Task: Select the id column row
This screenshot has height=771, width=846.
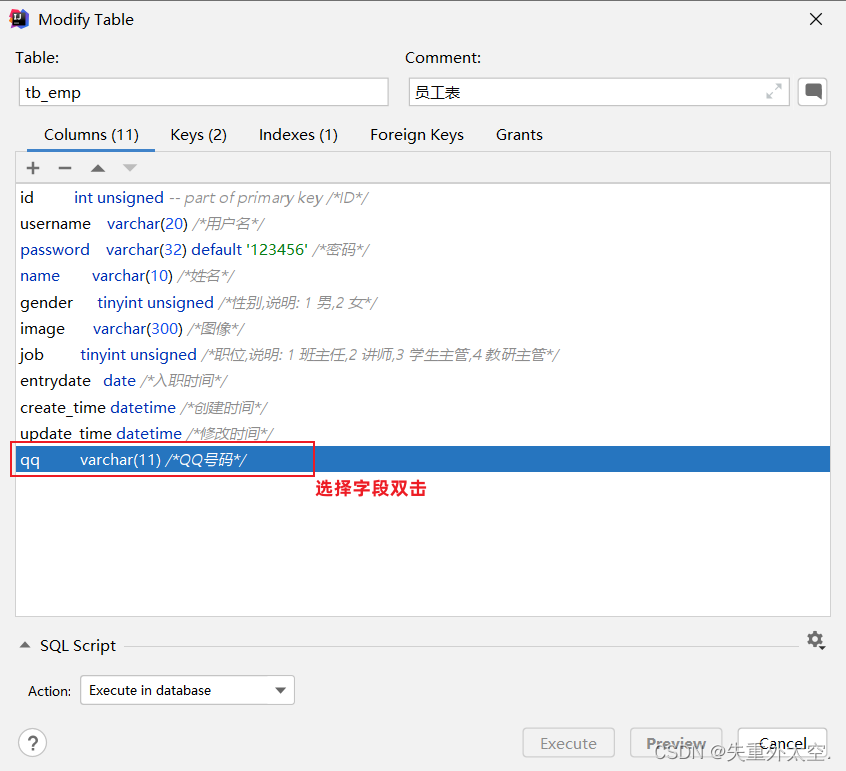Action: (x=422, y=197)
